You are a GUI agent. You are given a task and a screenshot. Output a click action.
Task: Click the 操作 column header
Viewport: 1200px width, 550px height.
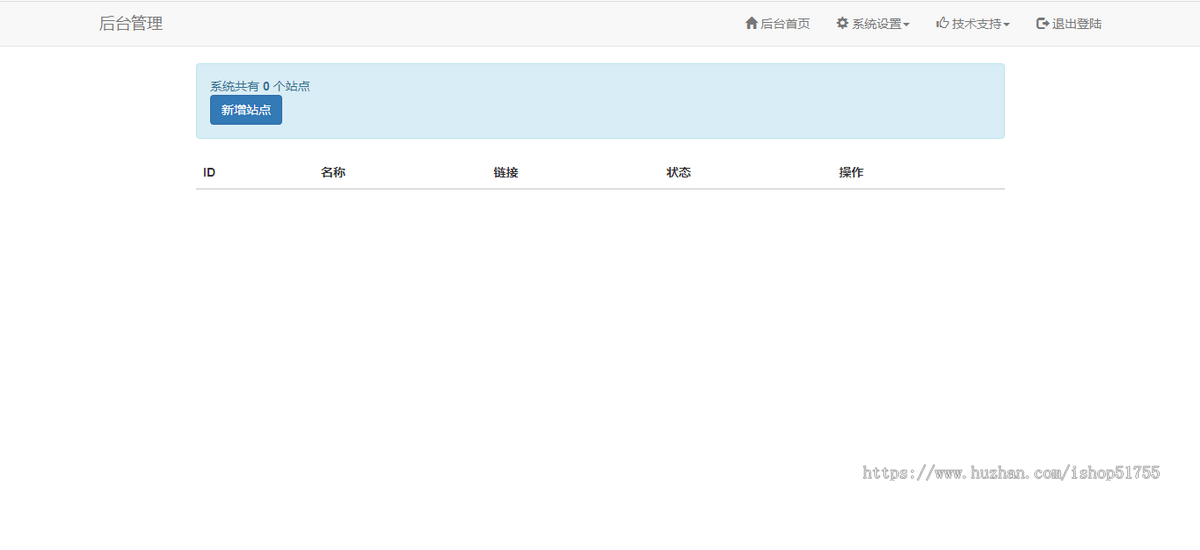[851, 172]
